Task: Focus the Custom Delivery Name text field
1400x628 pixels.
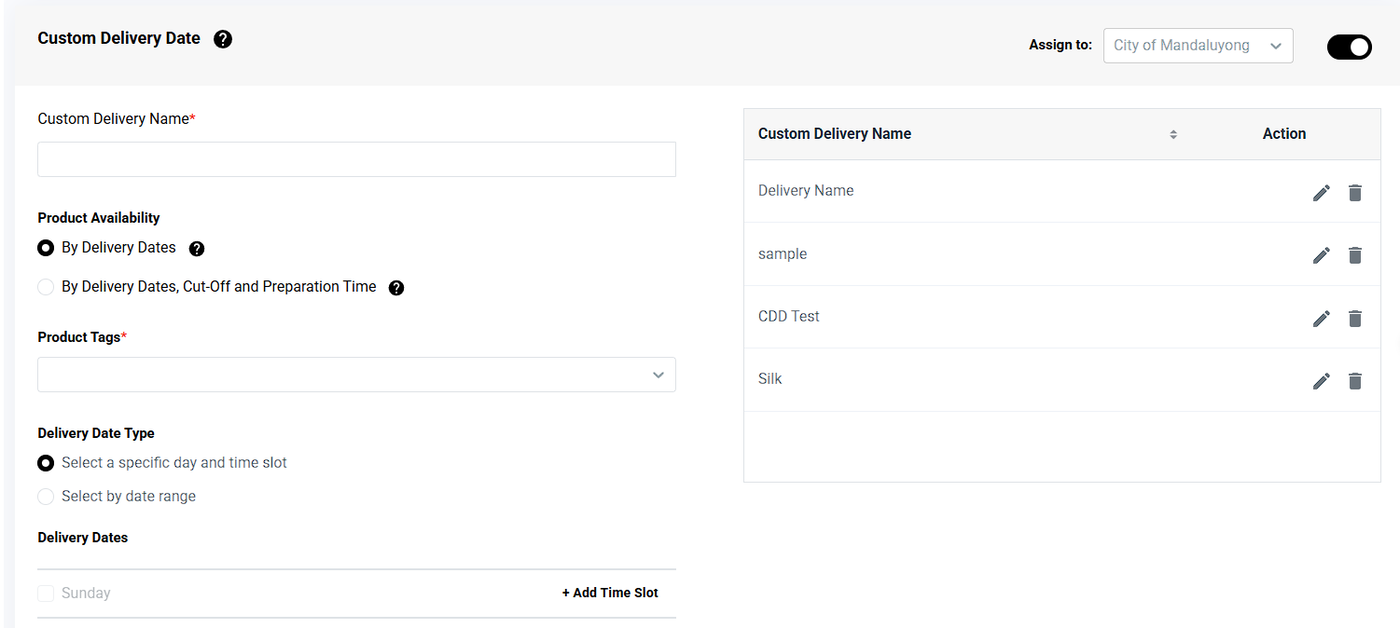Action: [356, 160]
